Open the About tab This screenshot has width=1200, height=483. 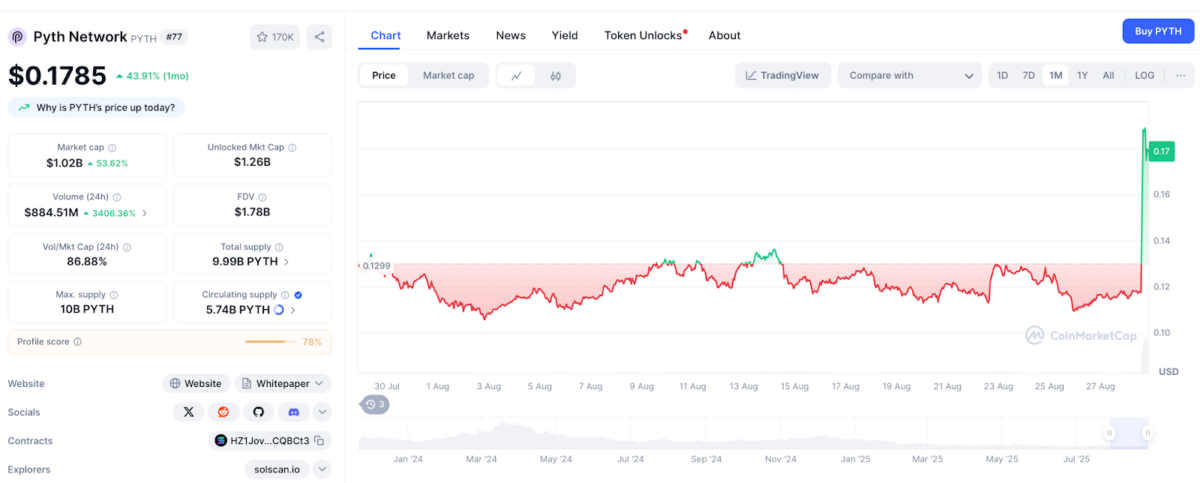click(725, 35)
